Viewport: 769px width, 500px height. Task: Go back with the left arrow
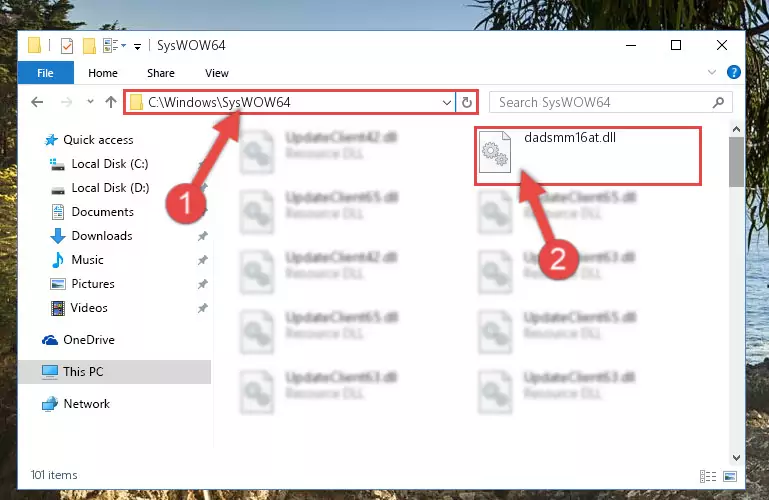[37, 102]
